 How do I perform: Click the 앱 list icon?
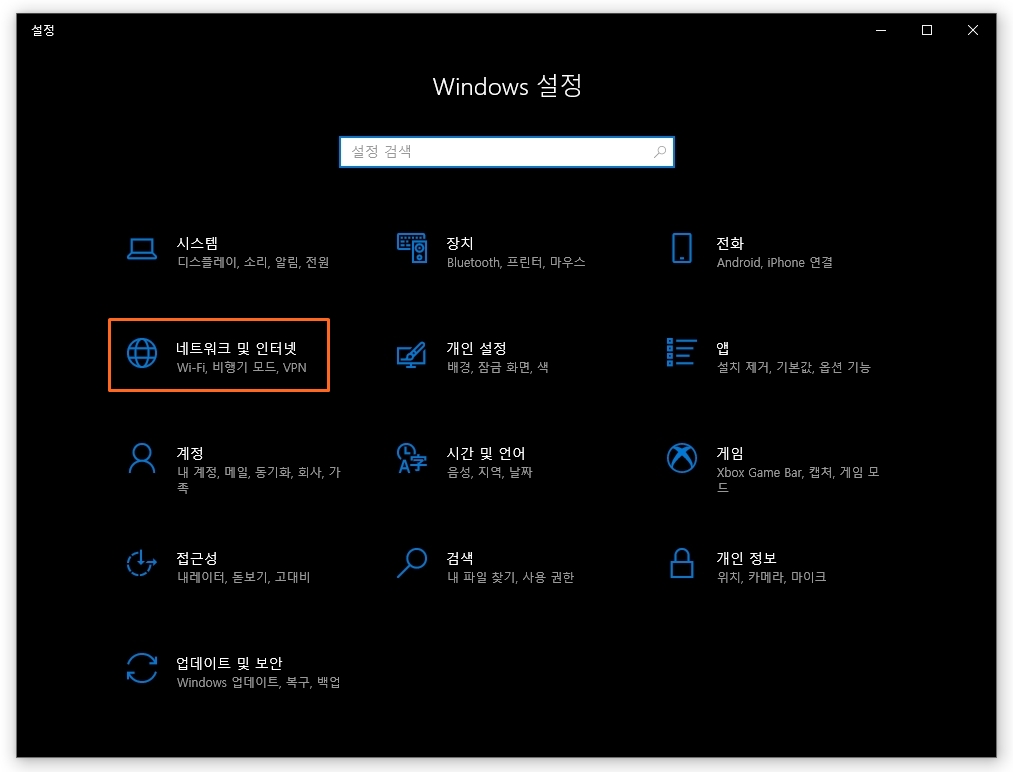pos(682,352)
